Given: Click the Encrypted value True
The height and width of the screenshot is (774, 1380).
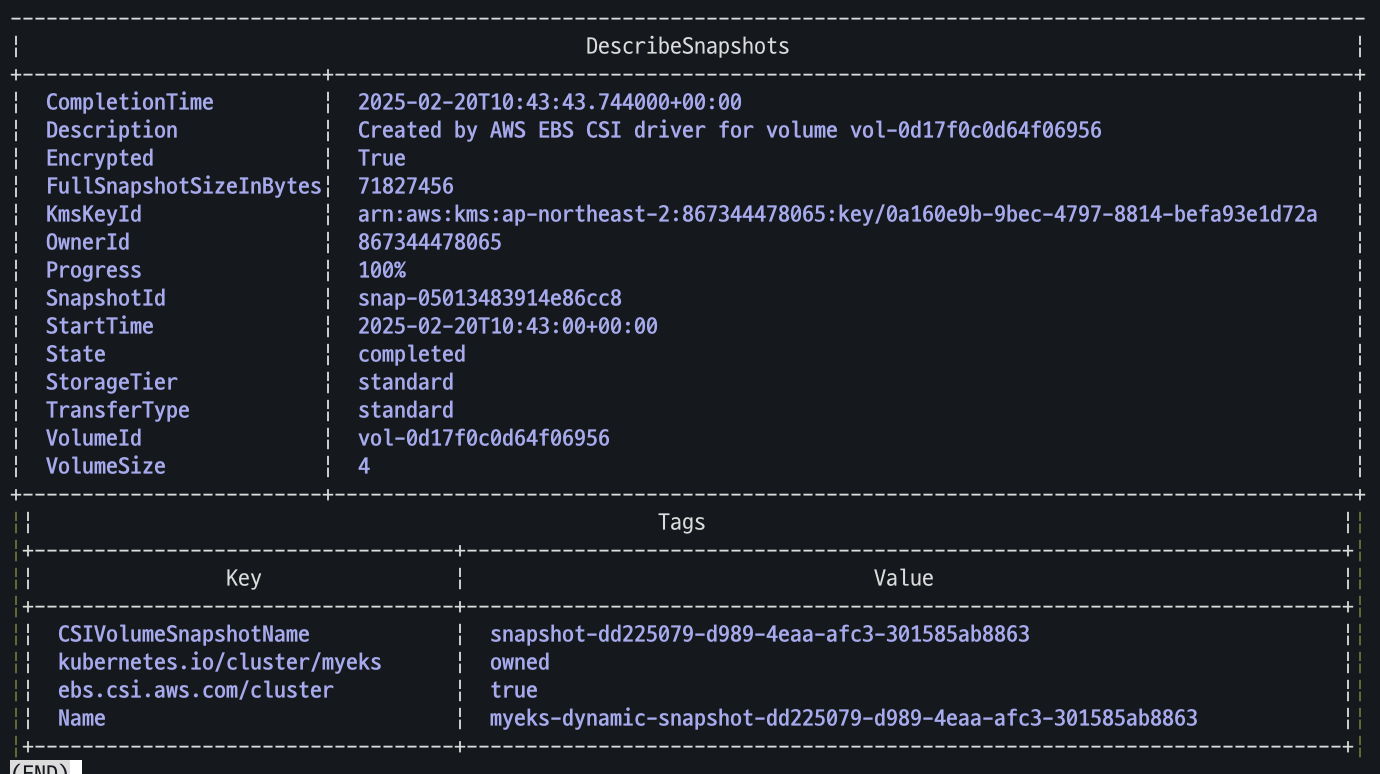Looking at the screenshot, I should pos(381,158).
